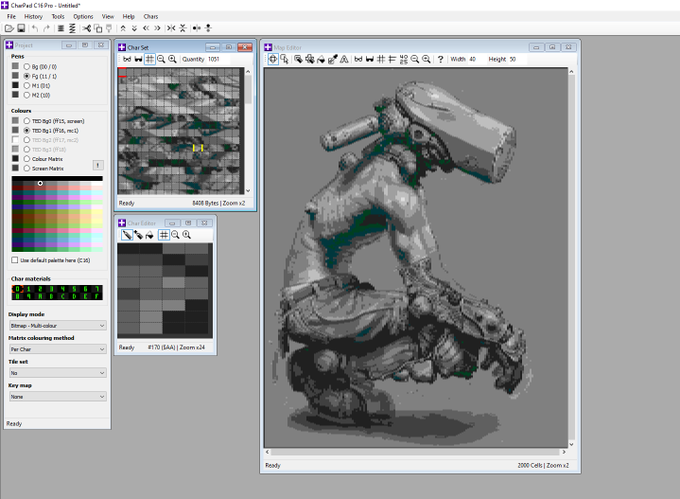Click the Map Editor Width field

pyautogui.click(x=473, y=59)
